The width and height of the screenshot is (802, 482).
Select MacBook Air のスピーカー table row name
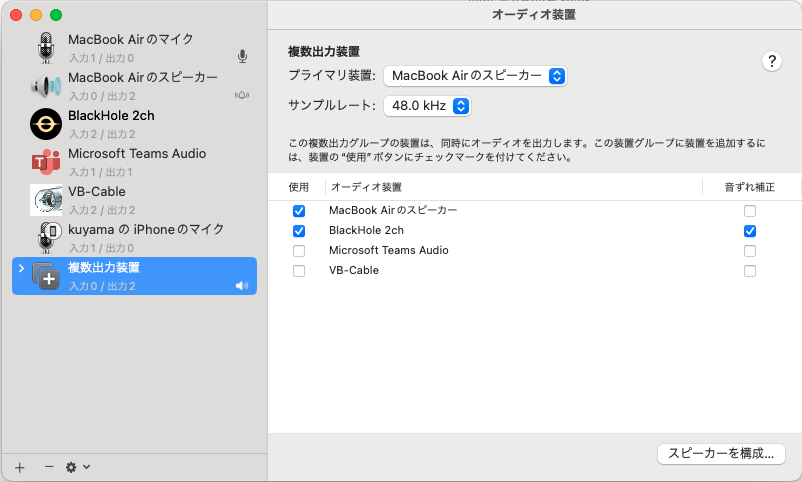click(x=393, y=210)
